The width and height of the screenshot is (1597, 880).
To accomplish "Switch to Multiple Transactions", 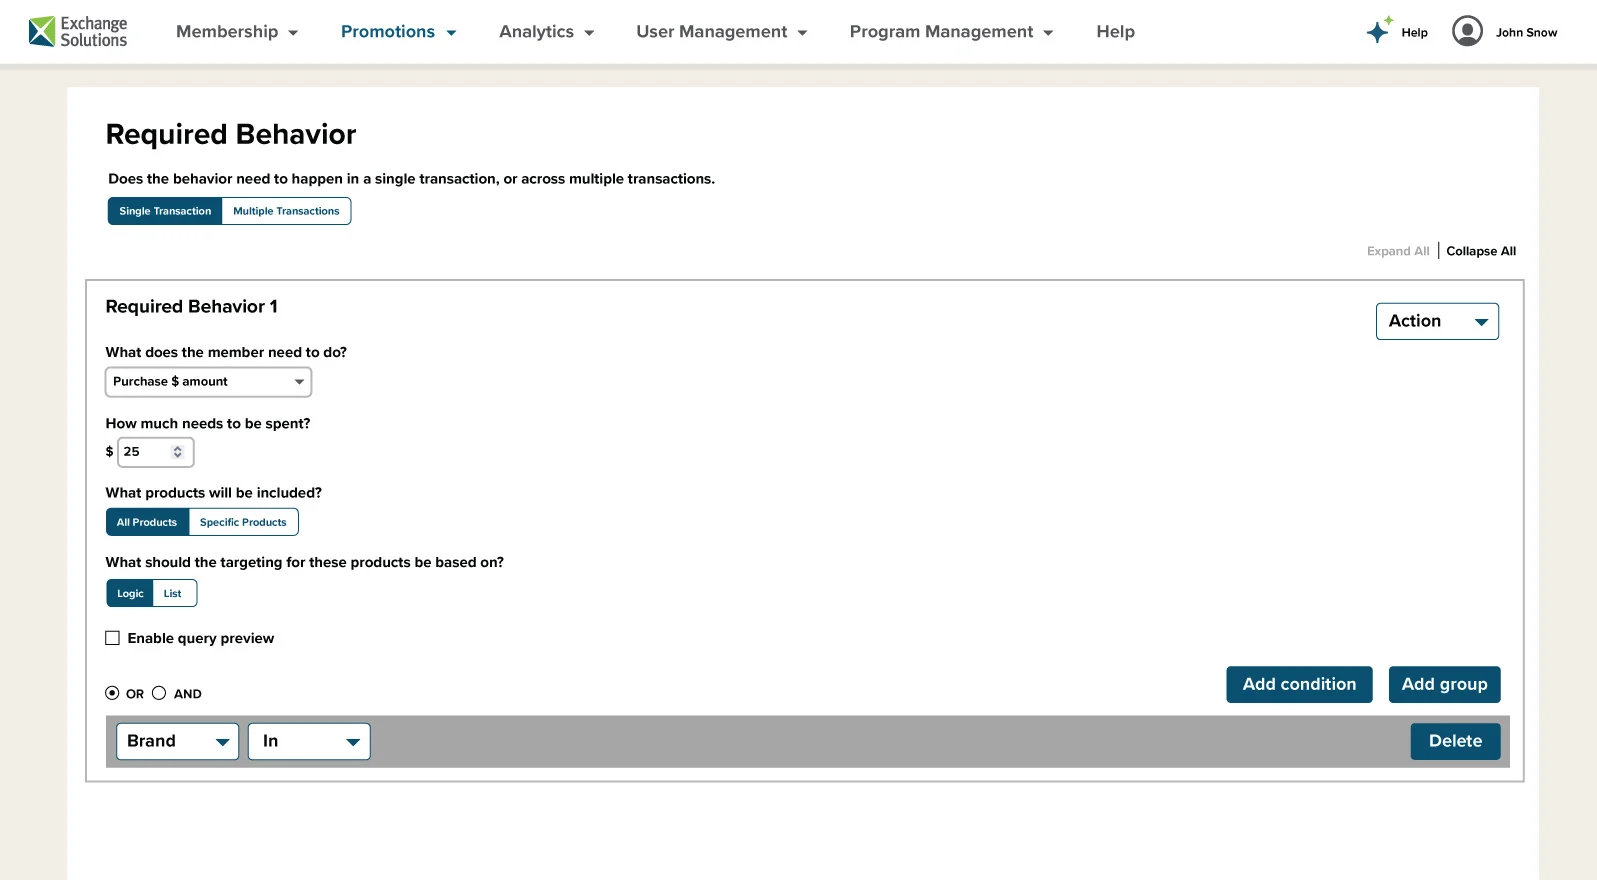I will (286, 211).
